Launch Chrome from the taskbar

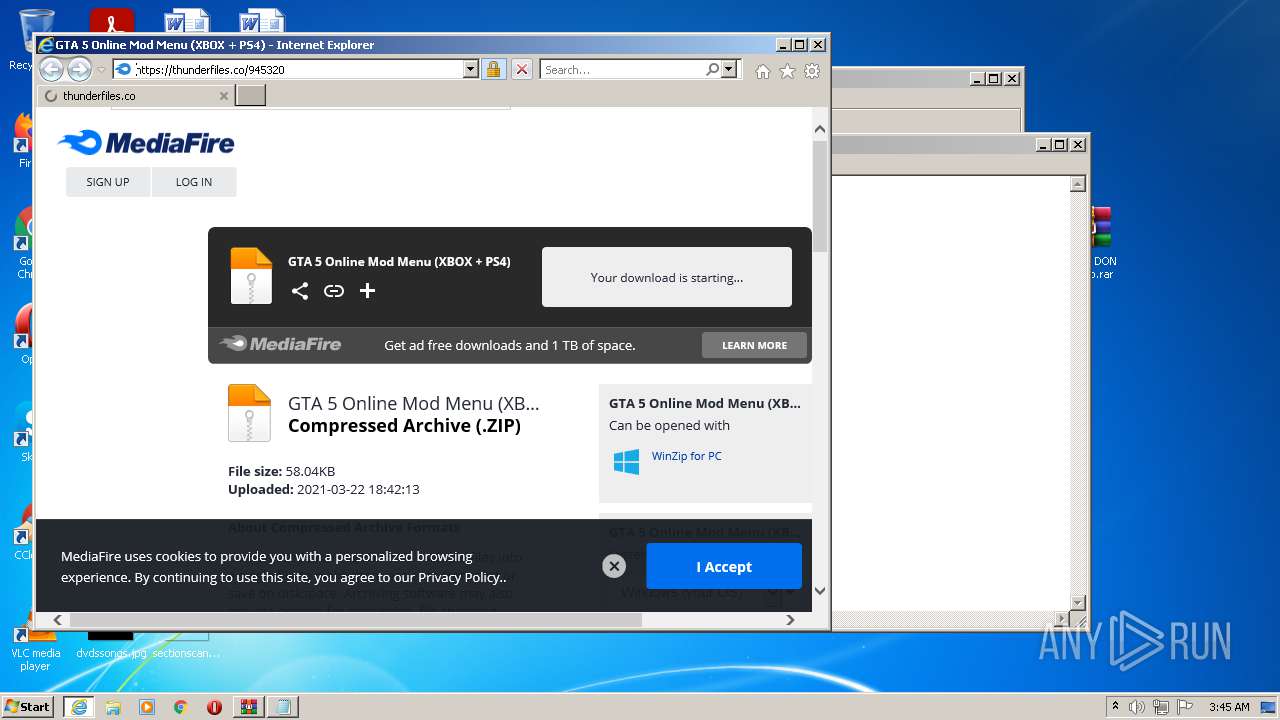tap(180, 706)
